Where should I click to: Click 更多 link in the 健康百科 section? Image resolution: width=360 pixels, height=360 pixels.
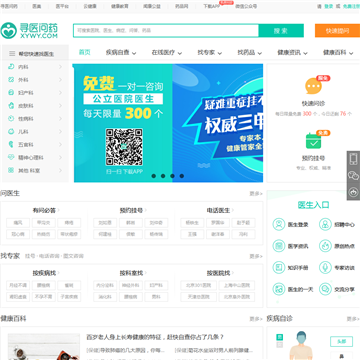(x=256, y=319)
